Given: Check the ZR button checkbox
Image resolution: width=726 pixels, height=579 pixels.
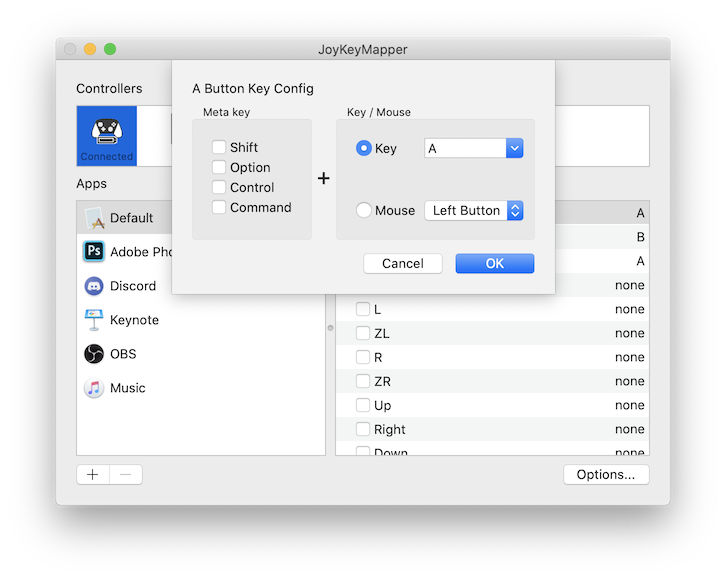Looking at the screenshot, I should [363, 381].
